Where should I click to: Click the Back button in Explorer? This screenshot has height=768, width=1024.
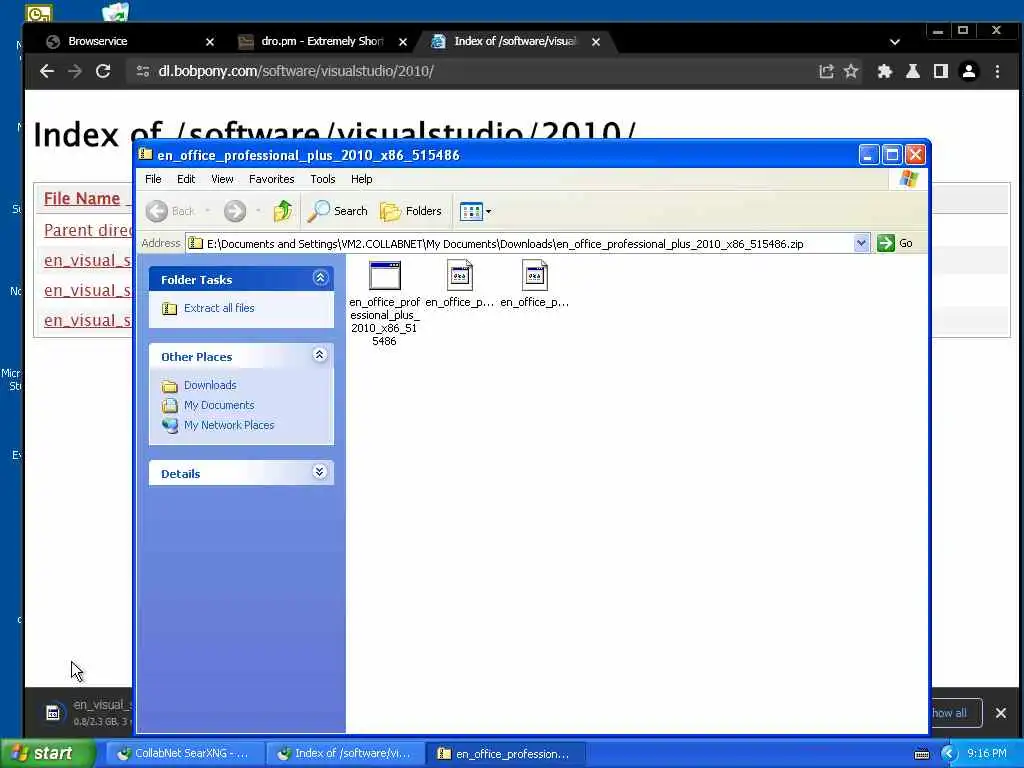point(170,211)
